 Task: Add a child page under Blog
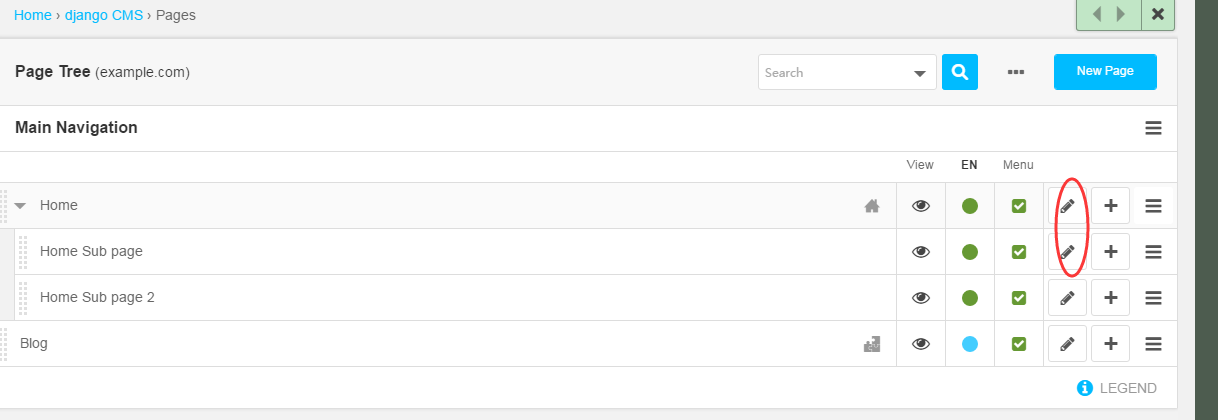point(1110,344)
